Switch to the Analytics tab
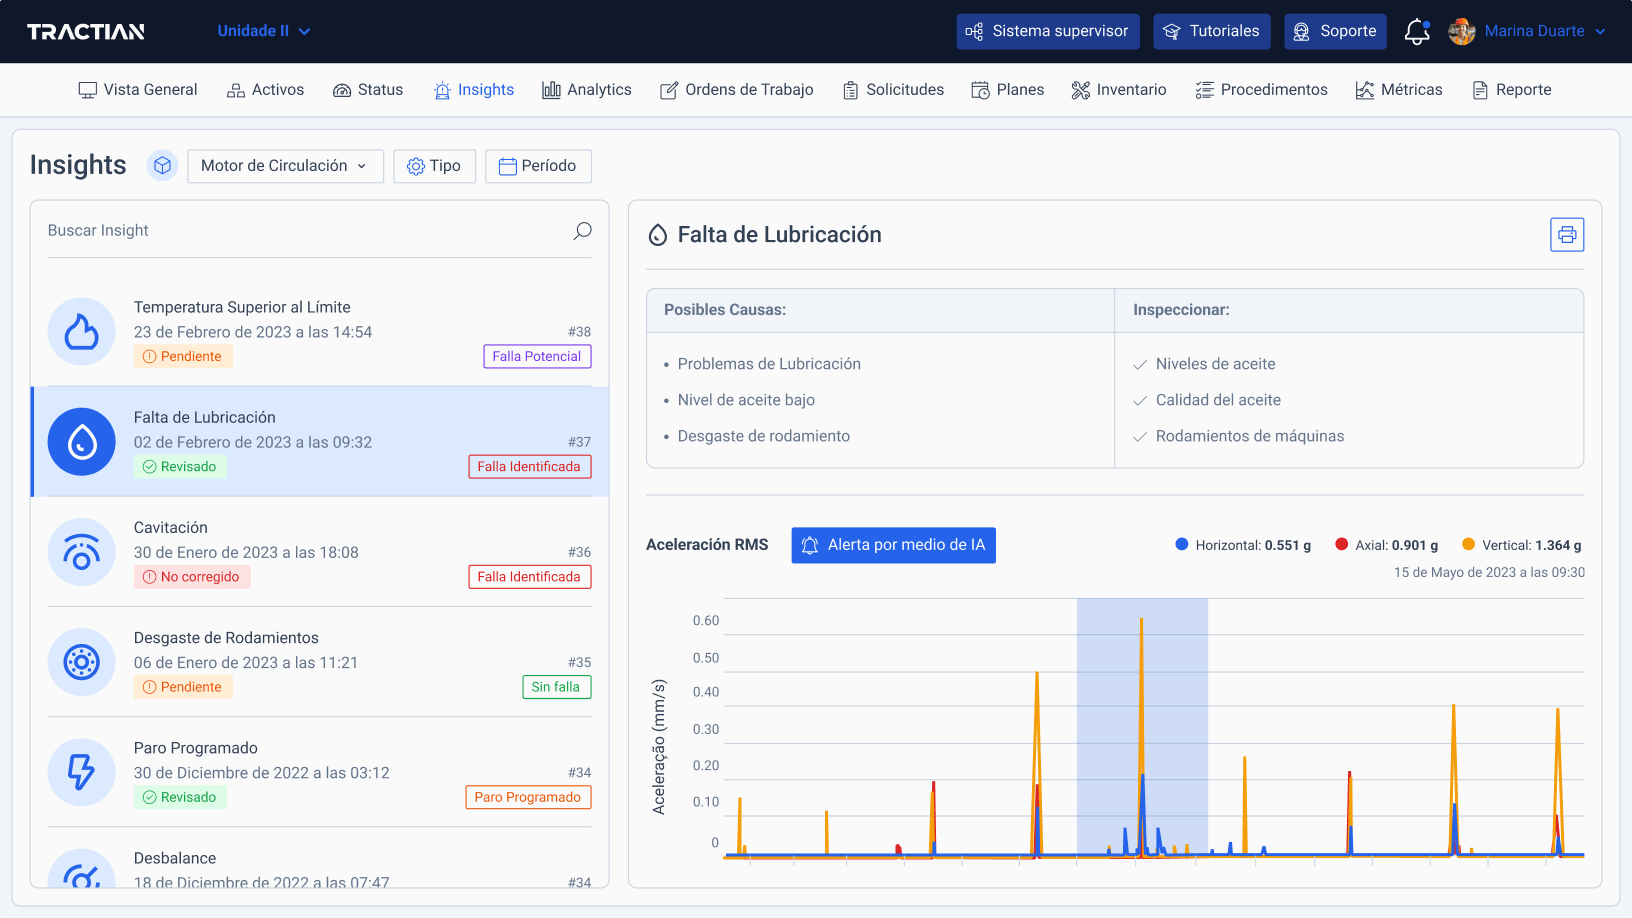The width and height of the screenshot is (1632, 918). click(x=587, y=89)
